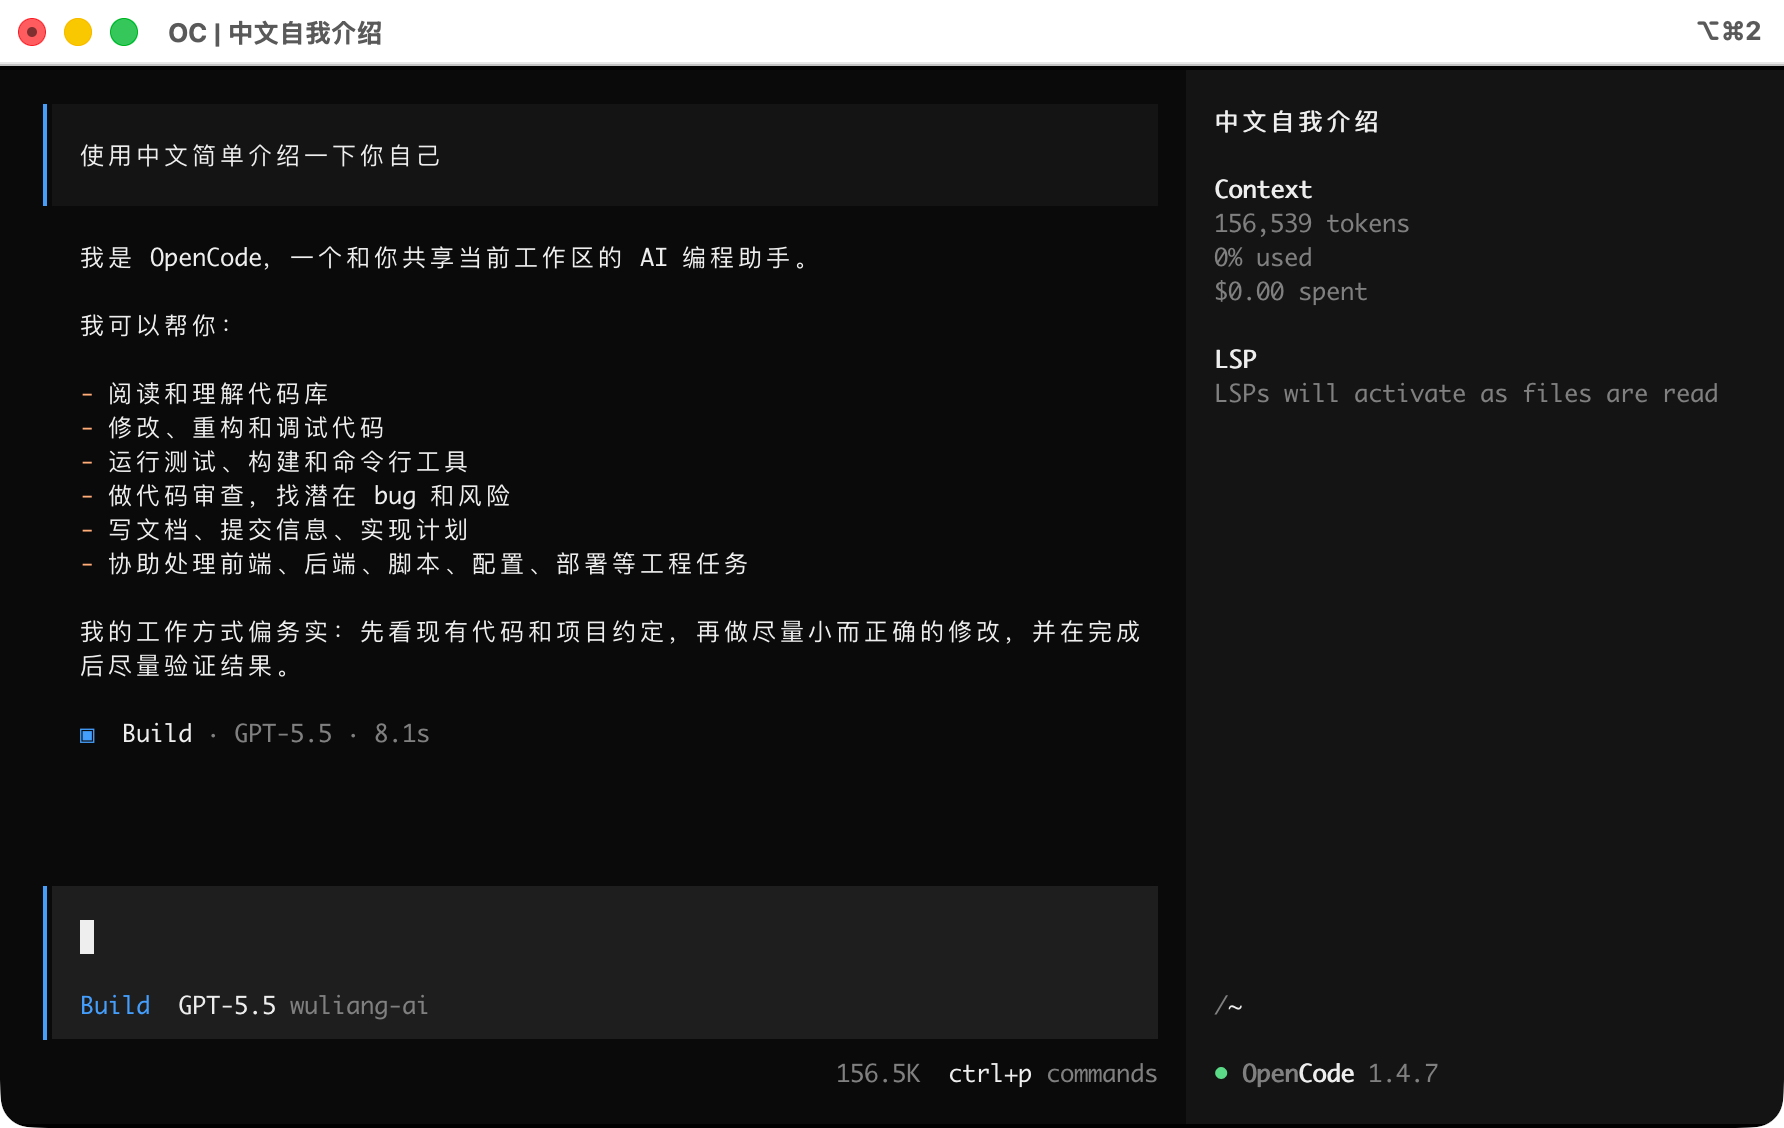Open ctrl+p commands hint
Image resolution: width=1784 pixels, height=1128 pixels.
click(x=1052, y=1073)
